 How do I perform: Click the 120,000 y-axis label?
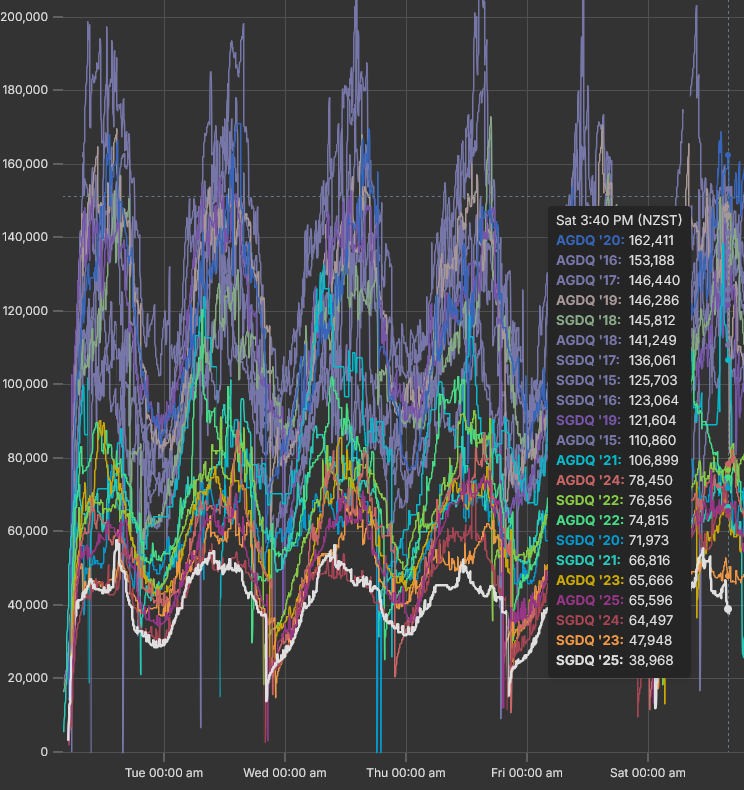point(25,310)
